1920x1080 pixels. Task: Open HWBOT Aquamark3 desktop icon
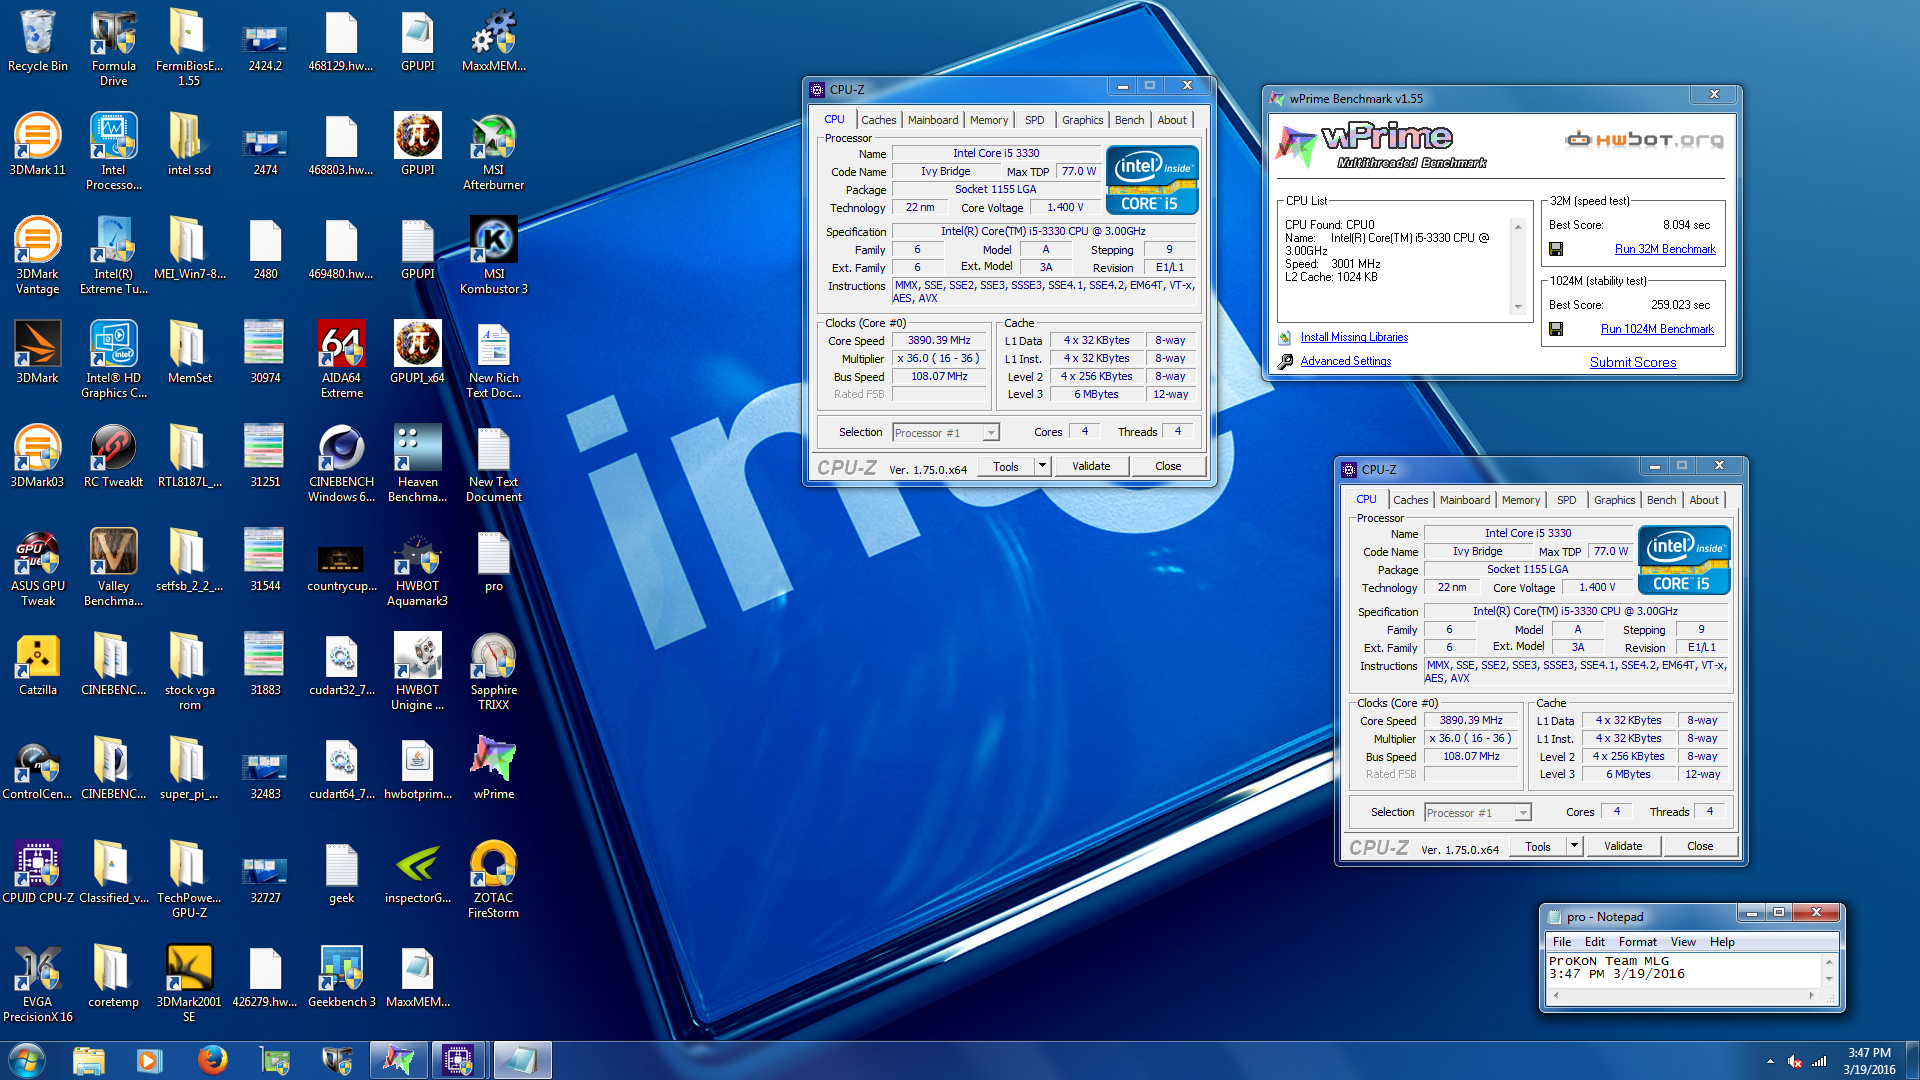click(417, 568)
